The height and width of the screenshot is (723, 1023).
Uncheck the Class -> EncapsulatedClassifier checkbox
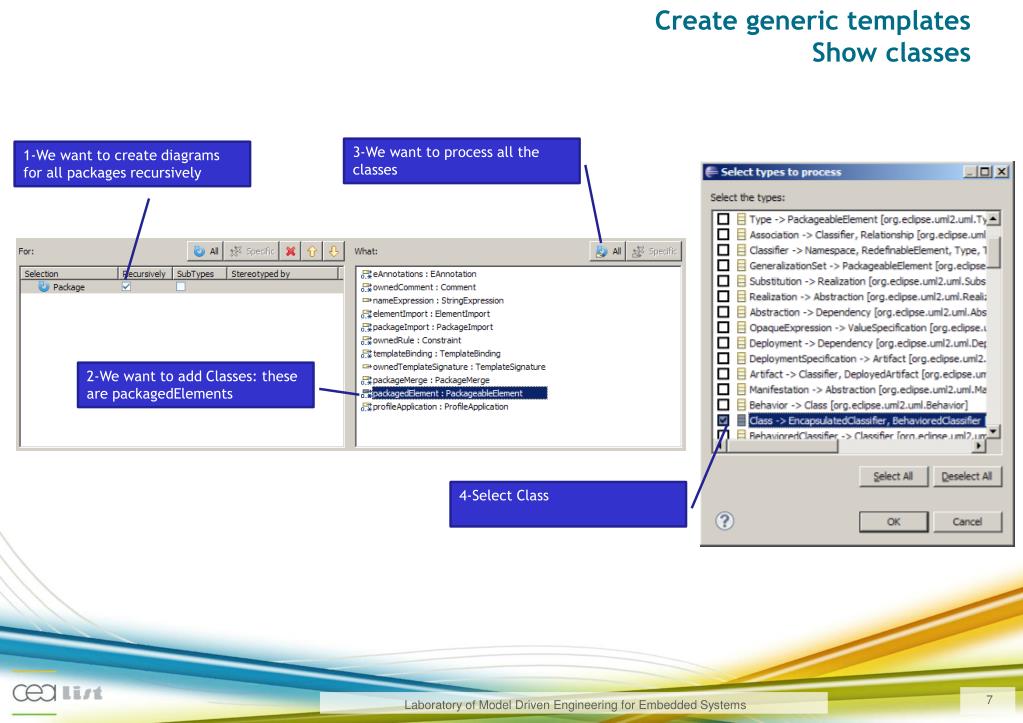(723, 421)
